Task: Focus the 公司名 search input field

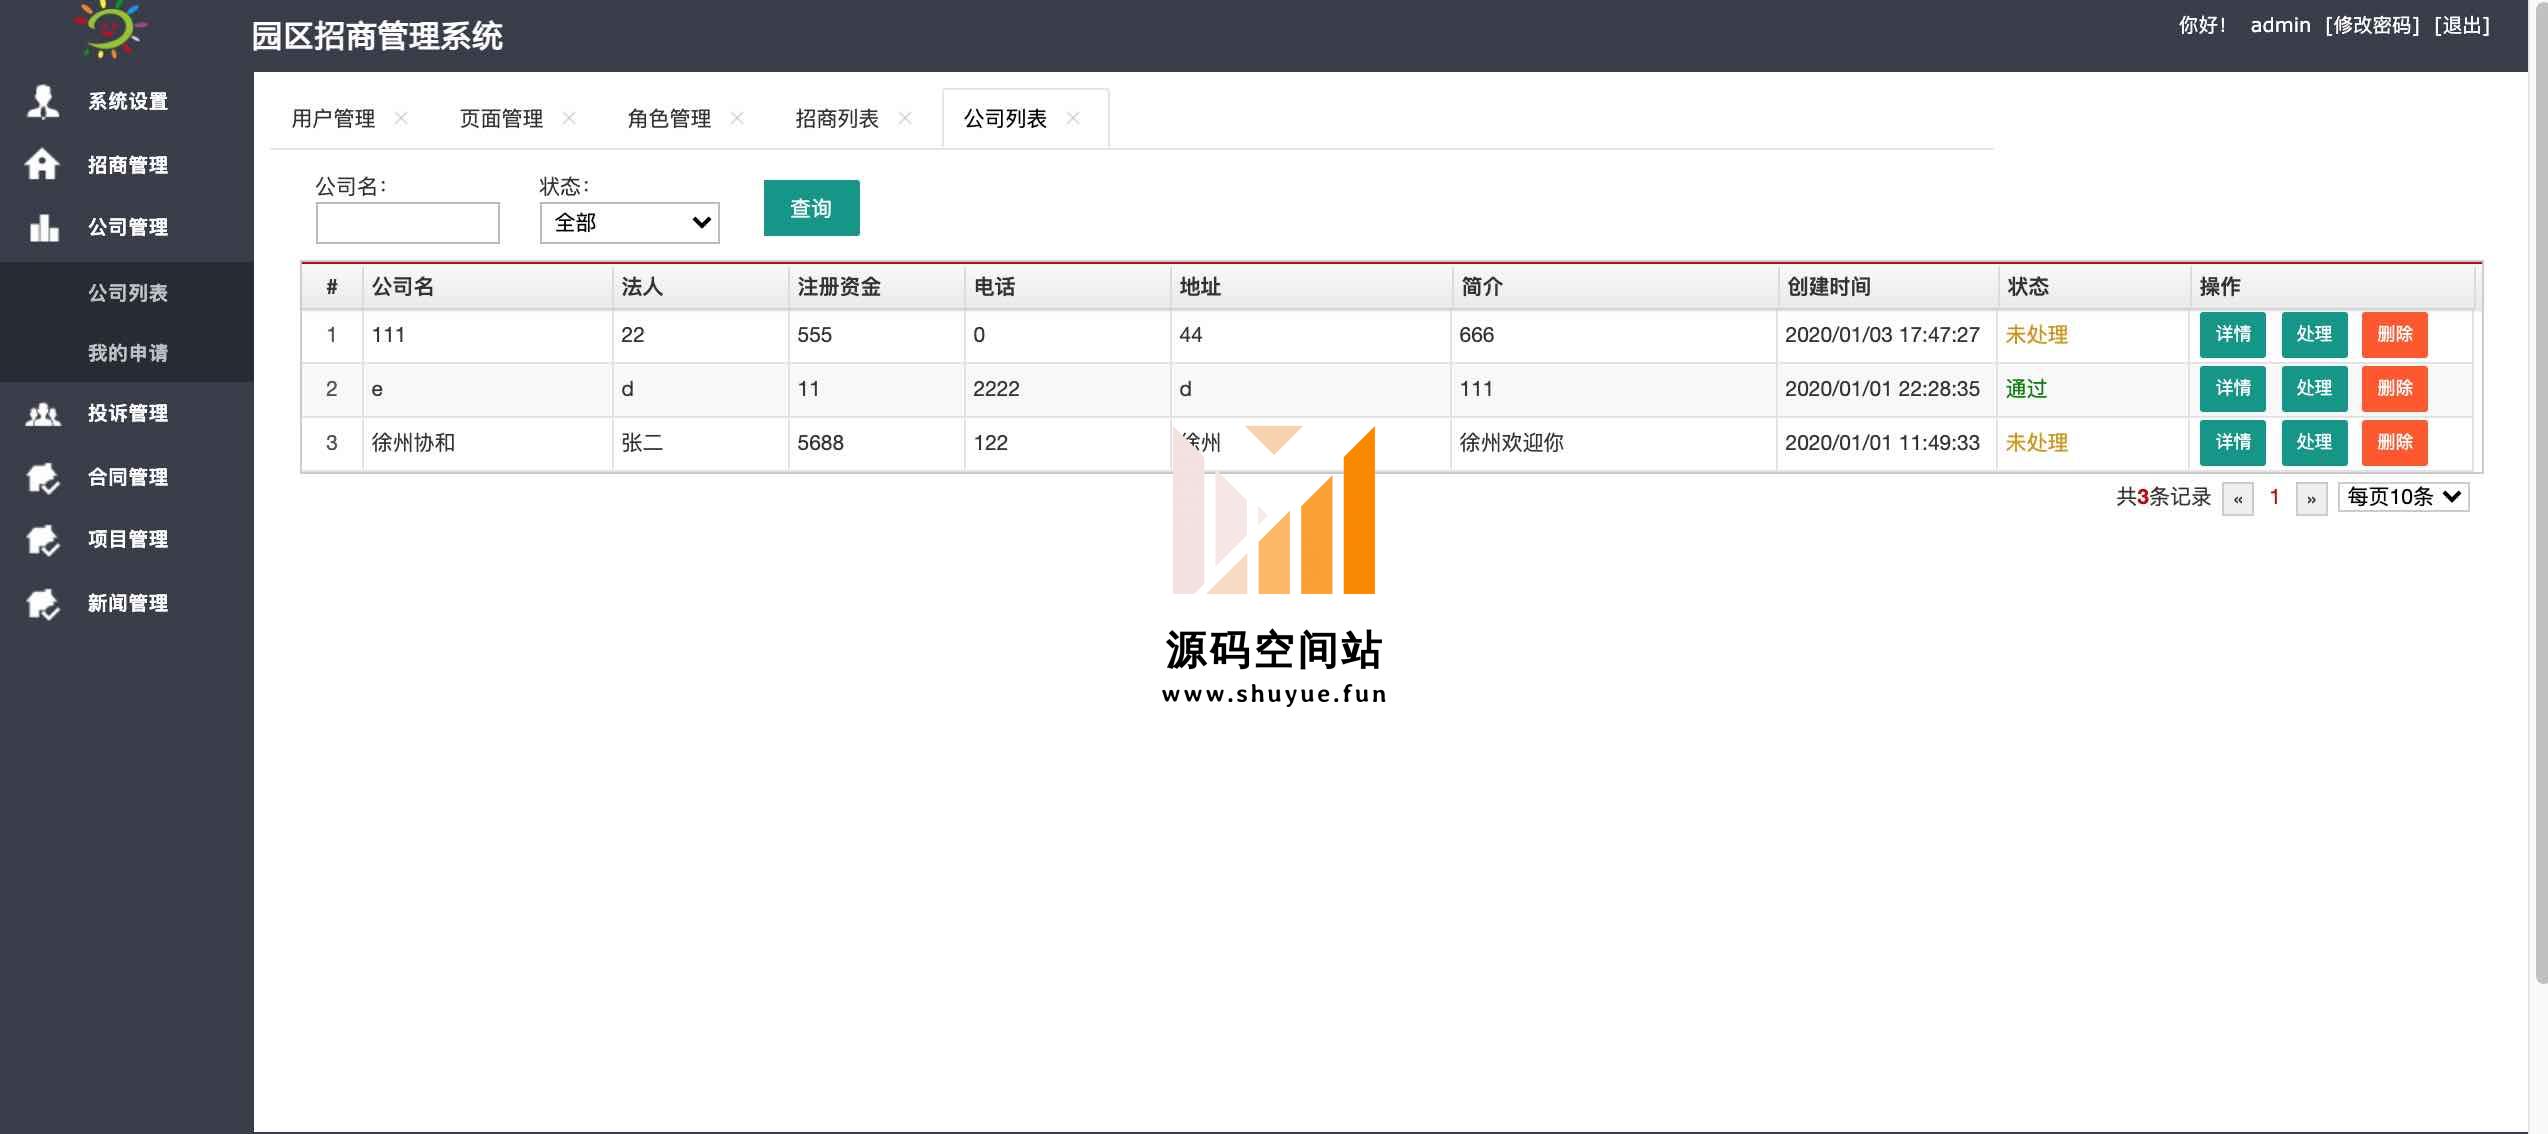Action: (x=408, y=223)
